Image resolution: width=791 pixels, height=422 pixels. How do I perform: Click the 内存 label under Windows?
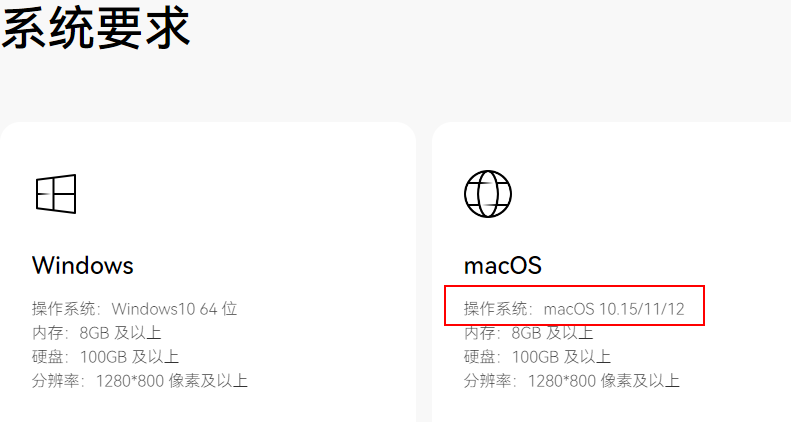(47, 333)
